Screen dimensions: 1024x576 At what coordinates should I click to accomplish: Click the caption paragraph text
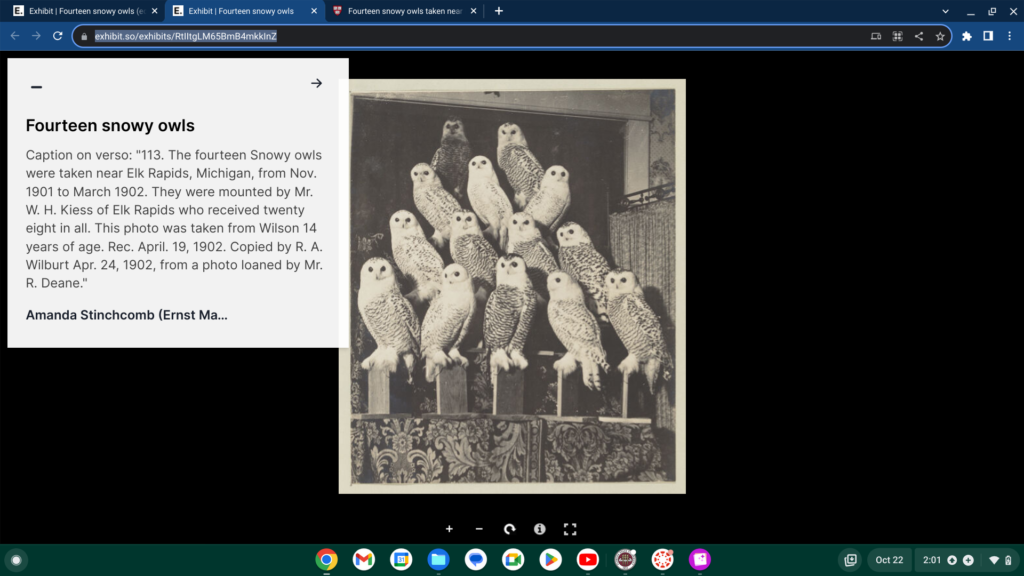point(174,219)
